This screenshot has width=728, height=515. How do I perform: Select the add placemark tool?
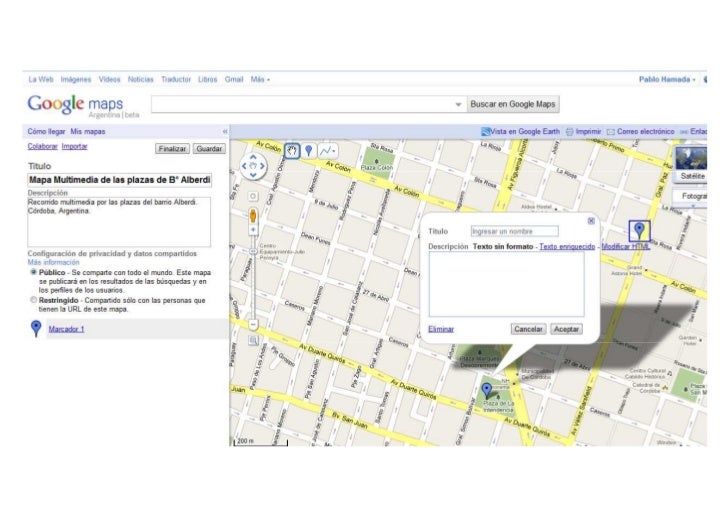(x=309, y=151)
